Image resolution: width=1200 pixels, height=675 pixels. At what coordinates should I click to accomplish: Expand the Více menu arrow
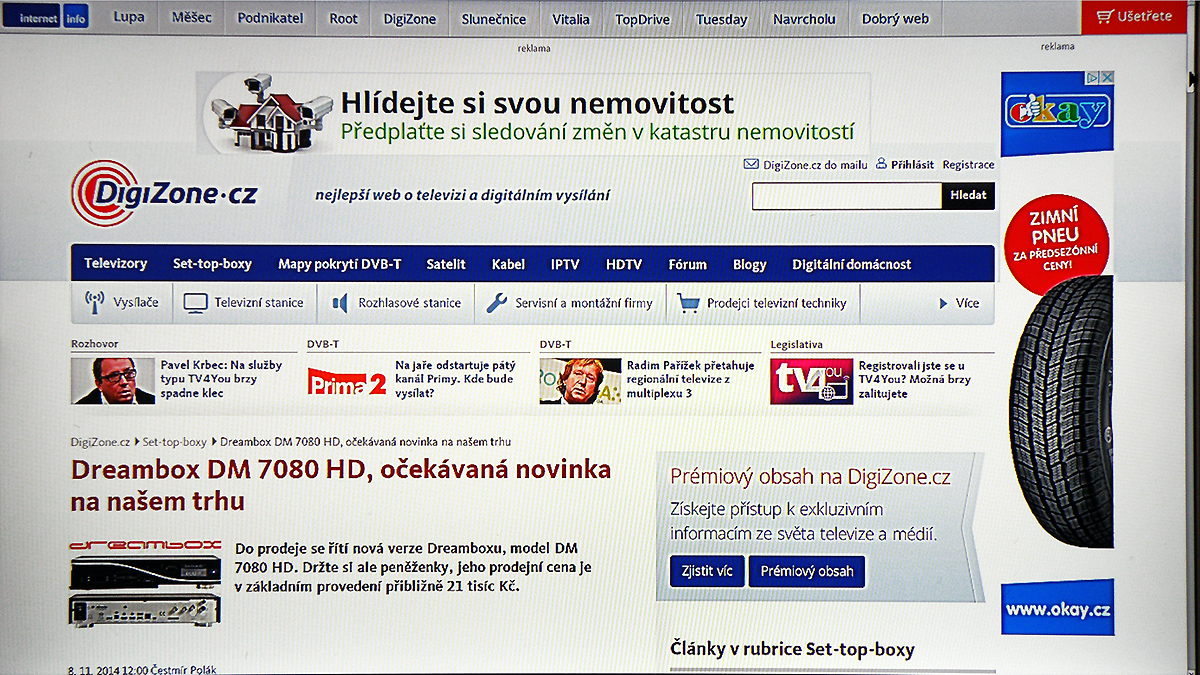943,303
